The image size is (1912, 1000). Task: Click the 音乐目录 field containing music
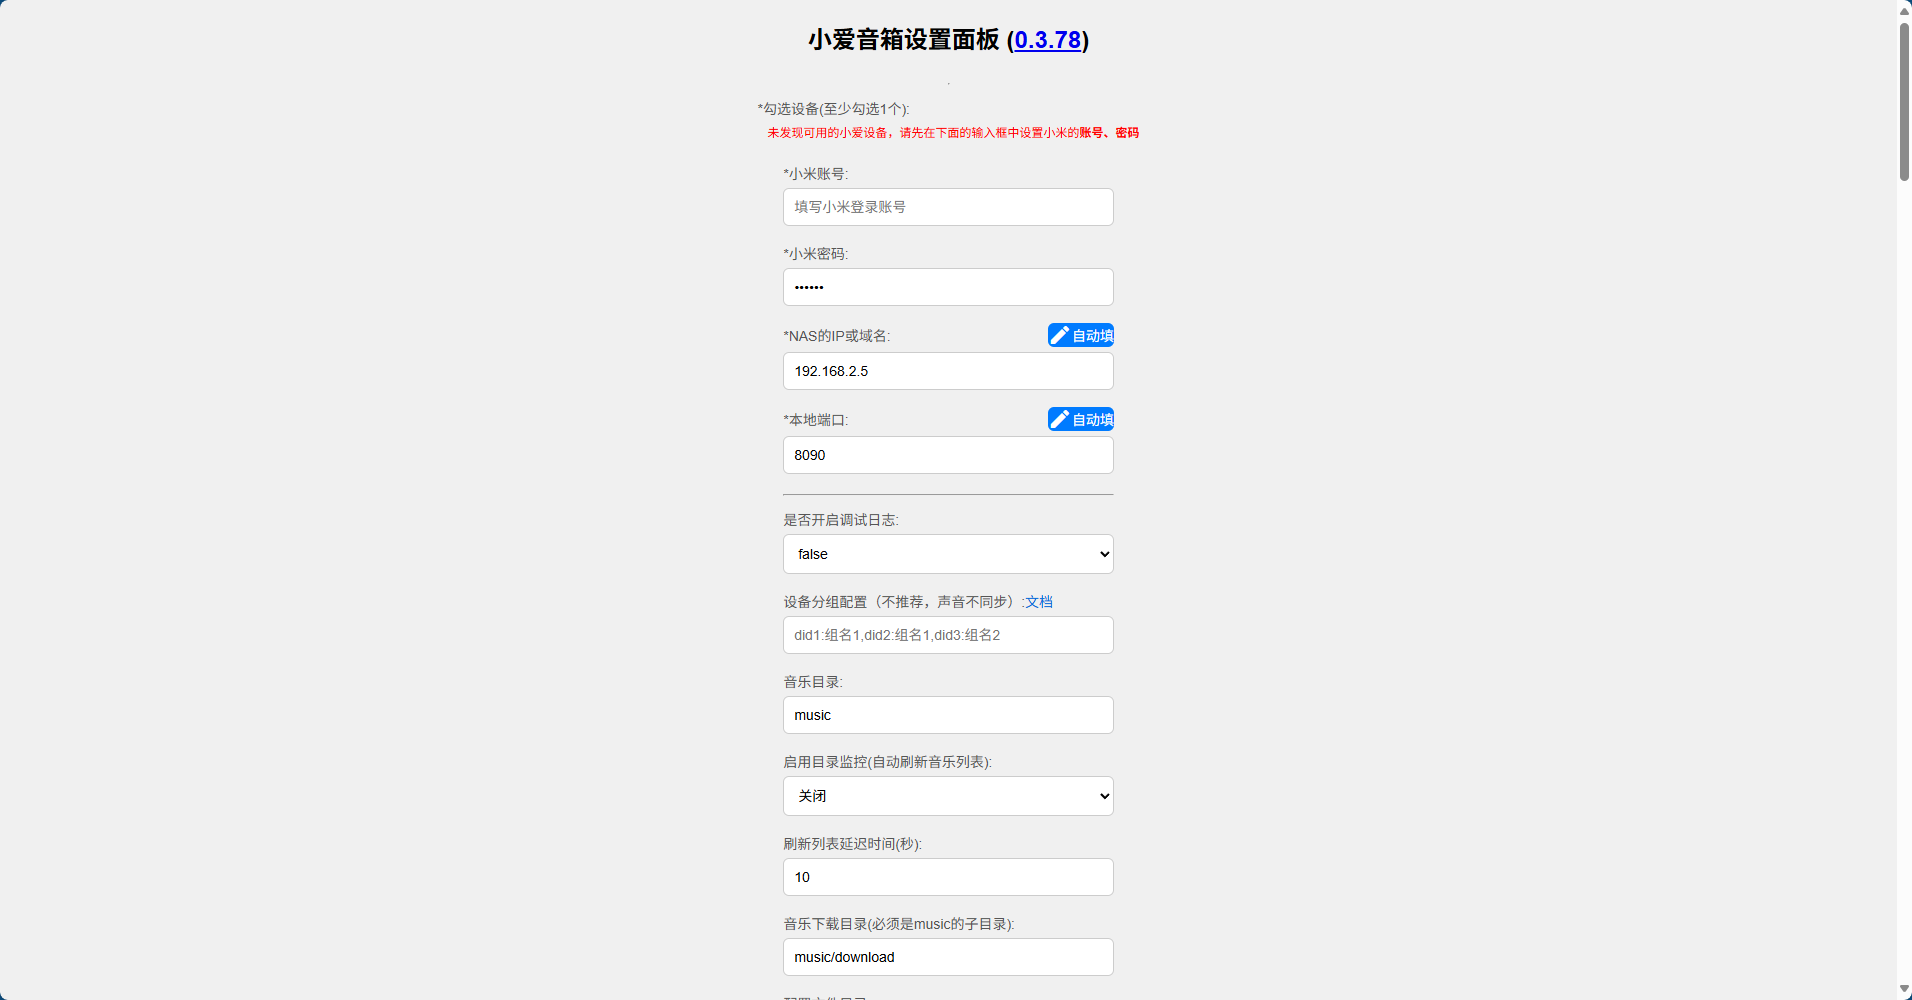click(948, 715)
